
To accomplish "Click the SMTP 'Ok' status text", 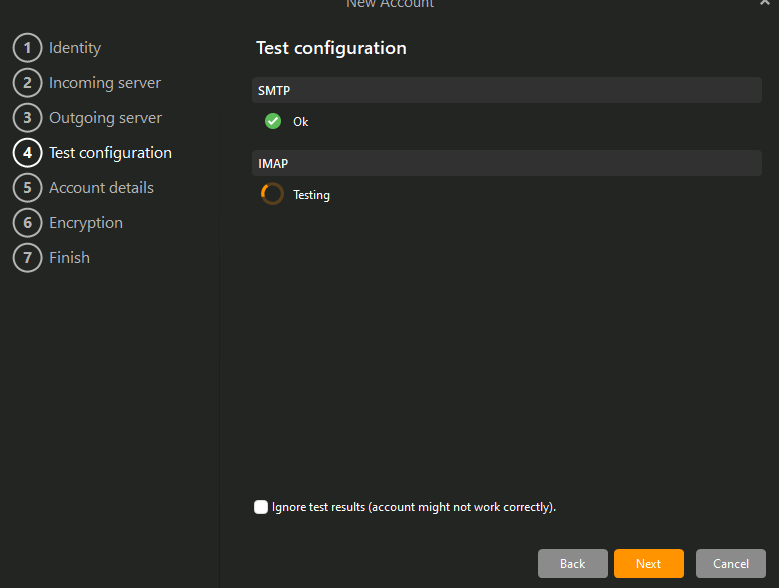I will click(301, 122).
